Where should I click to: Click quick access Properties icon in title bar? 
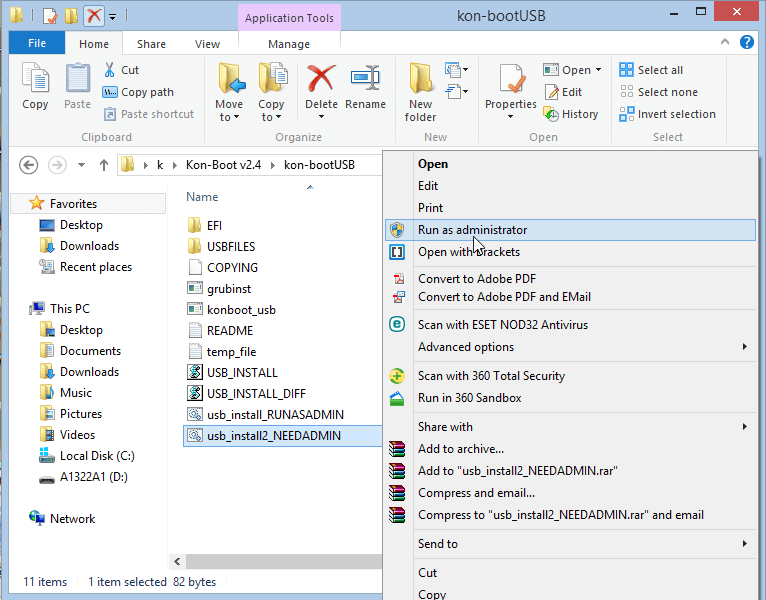pyautogui.click(x=50, y=16)
